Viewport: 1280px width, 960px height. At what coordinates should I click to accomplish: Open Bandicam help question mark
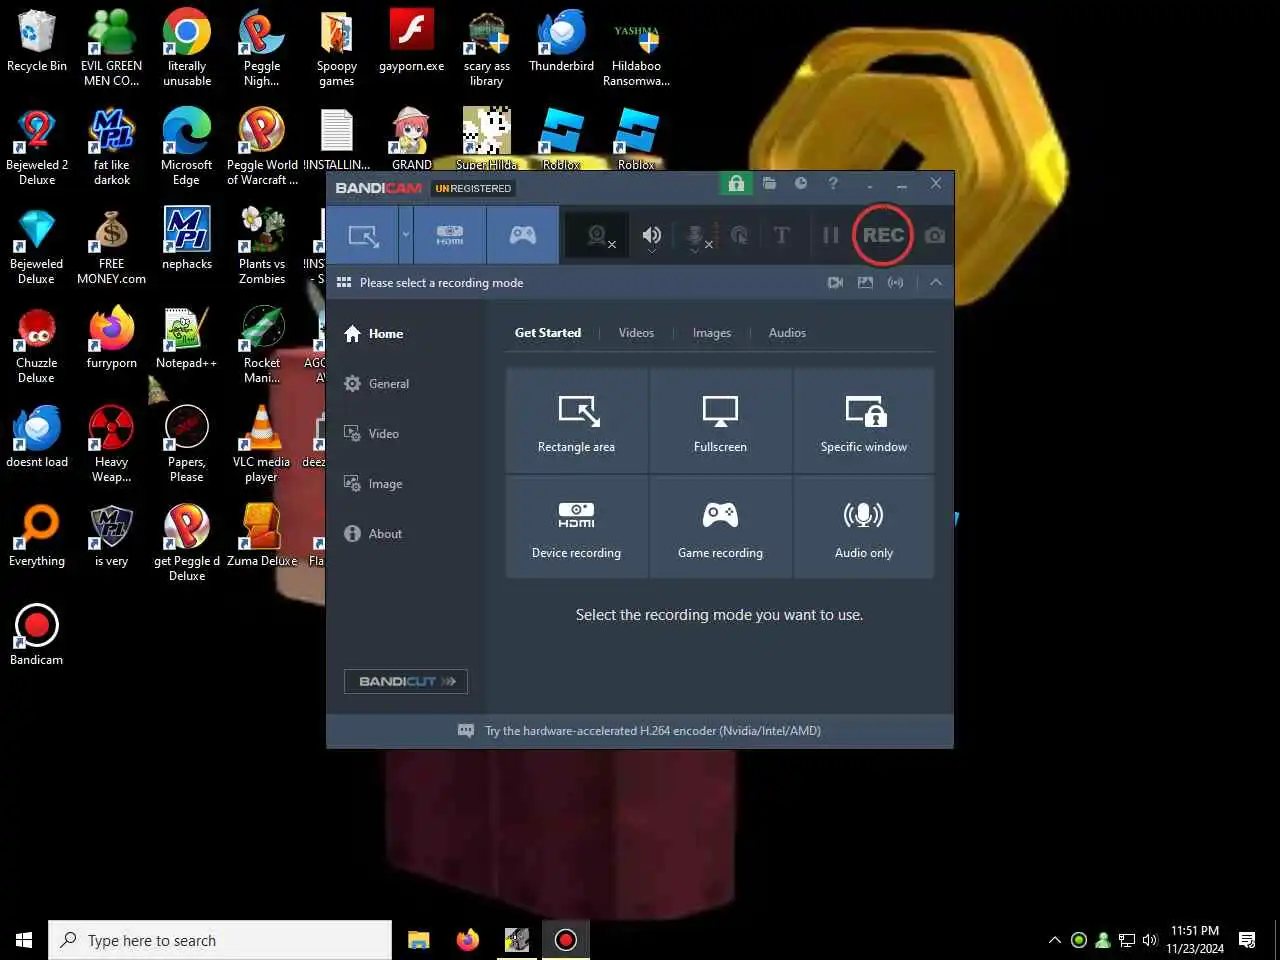click(x=833, y=184)
